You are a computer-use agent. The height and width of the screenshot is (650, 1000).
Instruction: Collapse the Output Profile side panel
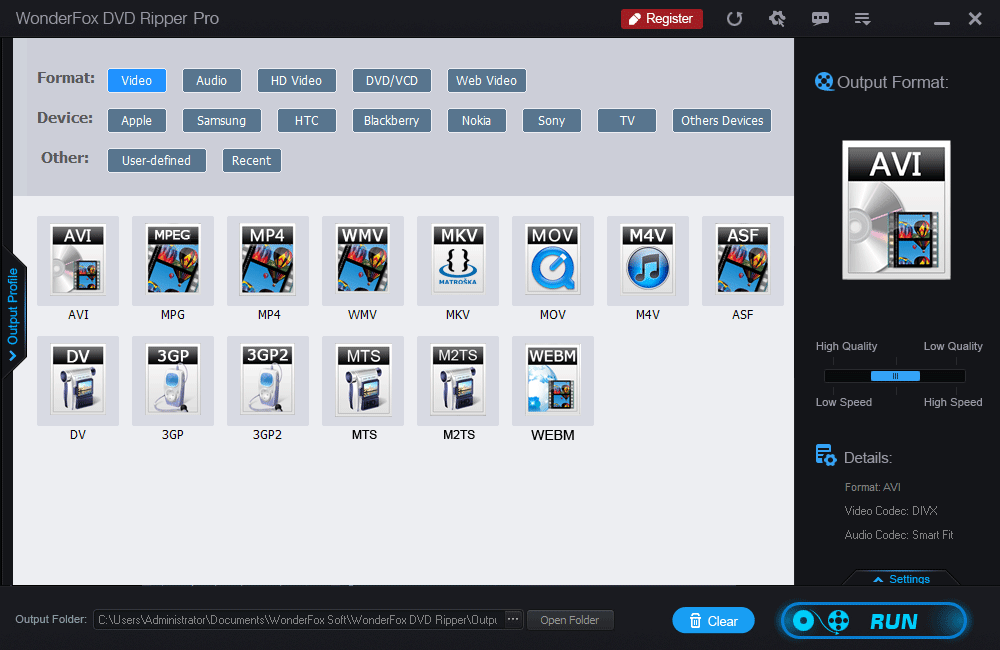click(x=13, y=313)
